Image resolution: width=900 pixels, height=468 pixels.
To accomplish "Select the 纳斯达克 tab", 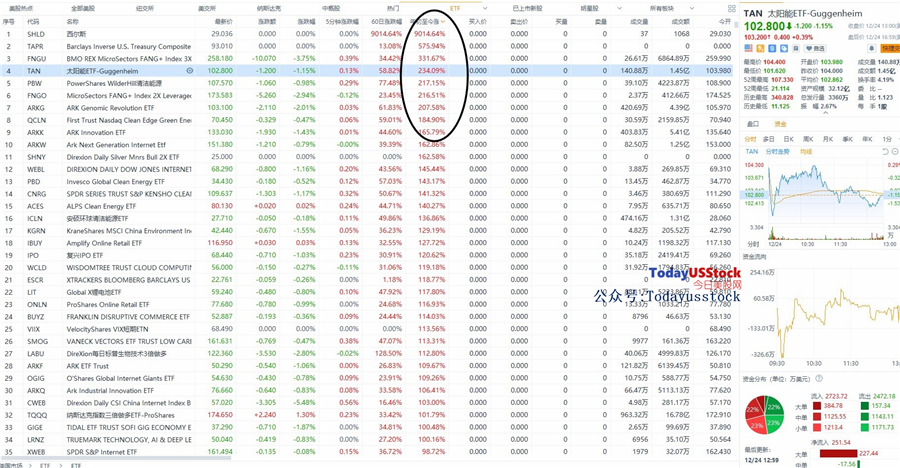I will coord(269,9).
